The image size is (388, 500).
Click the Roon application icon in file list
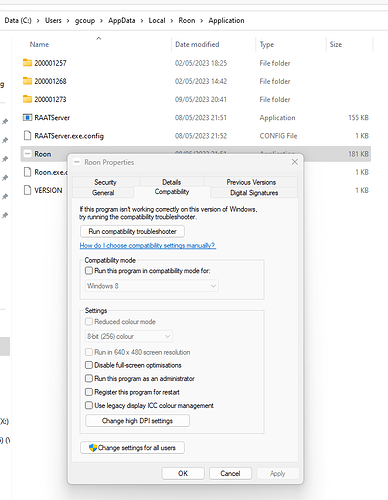coord(27,154)
